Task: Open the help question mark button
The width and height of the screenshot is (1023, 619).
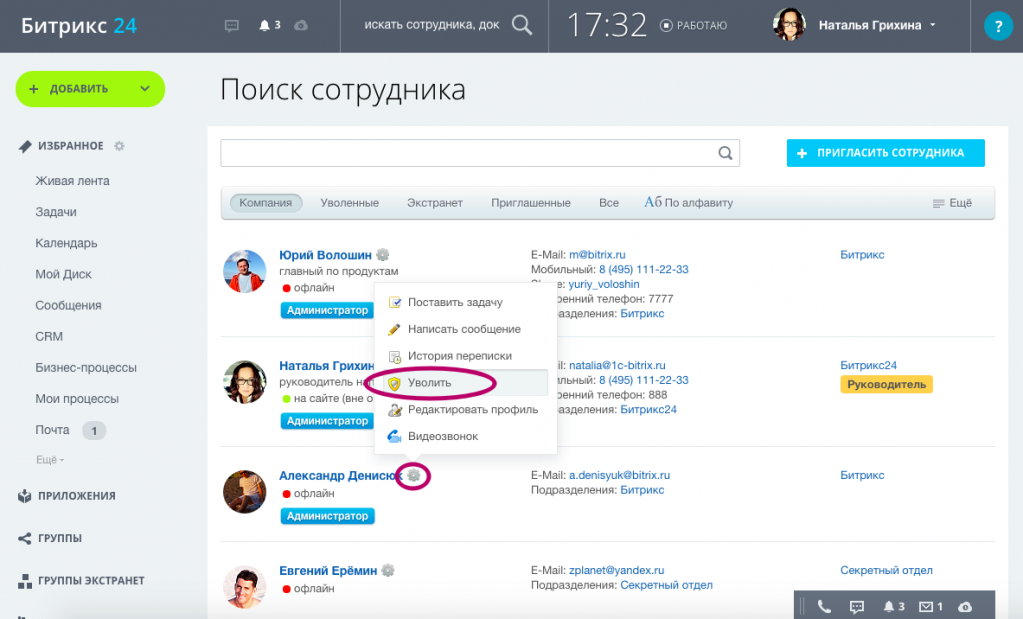Action: click(x=998, y=26)
